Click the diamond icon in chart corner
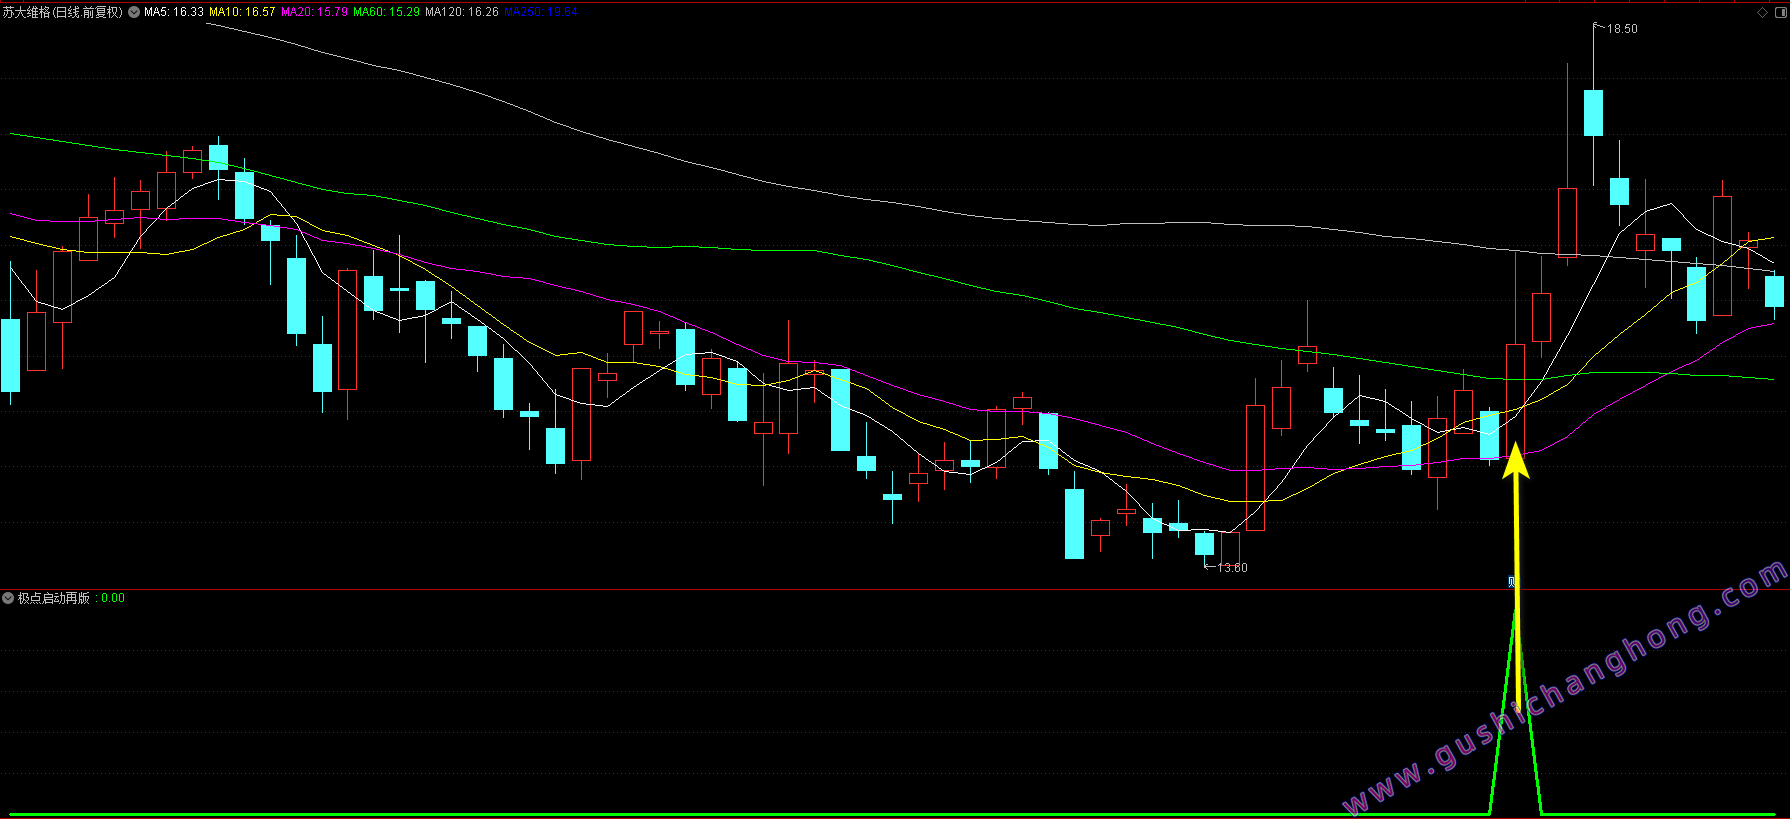The width and height of the screenshot is (1790, 819). 1762,12
